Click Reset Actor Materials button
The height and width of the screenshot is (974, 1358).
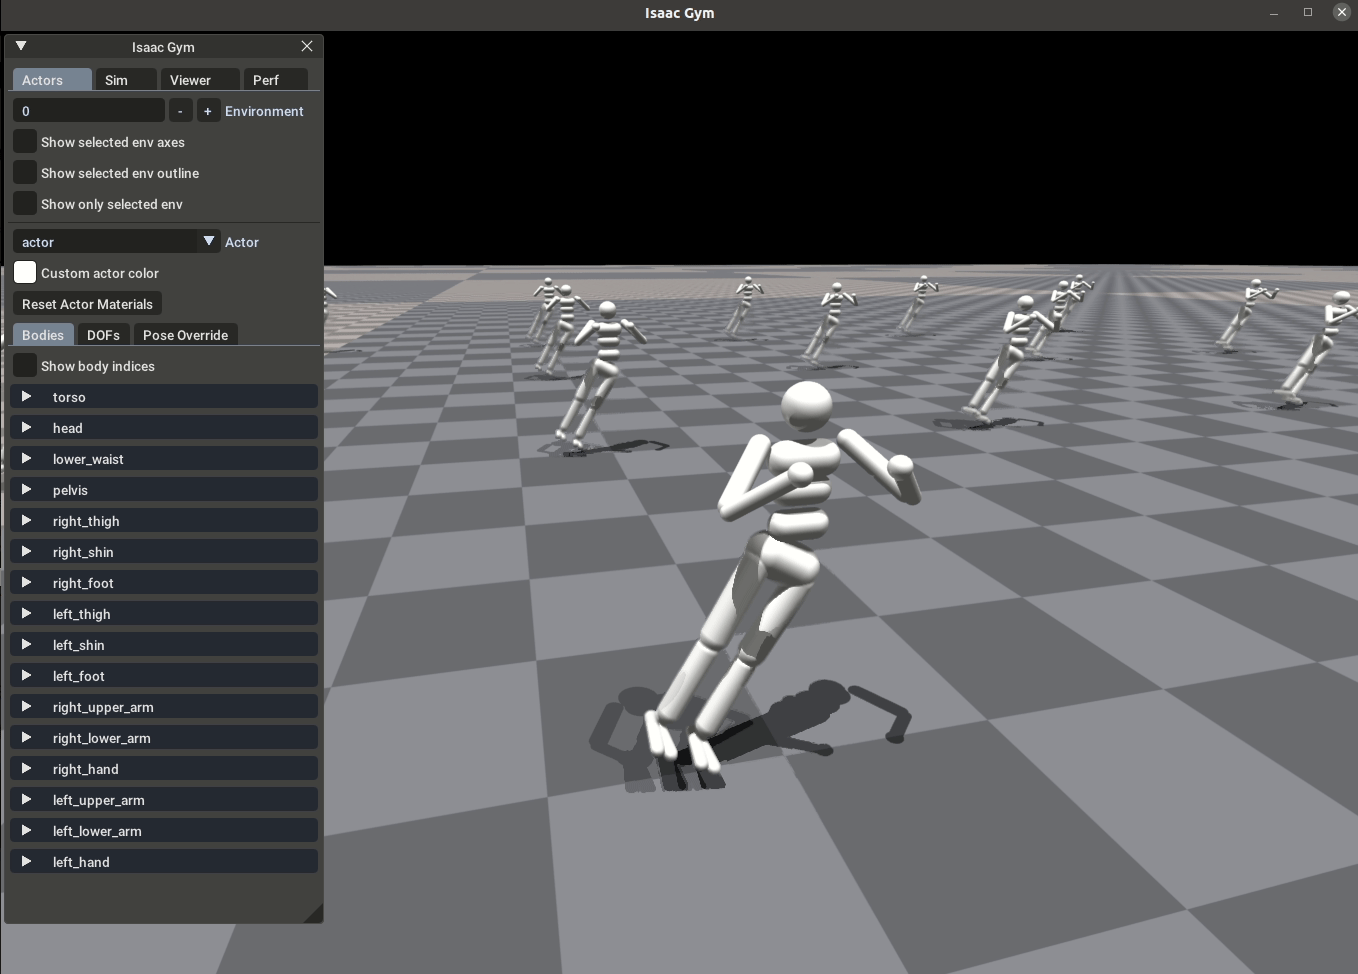pyautogui.click(x=87, y=304)
